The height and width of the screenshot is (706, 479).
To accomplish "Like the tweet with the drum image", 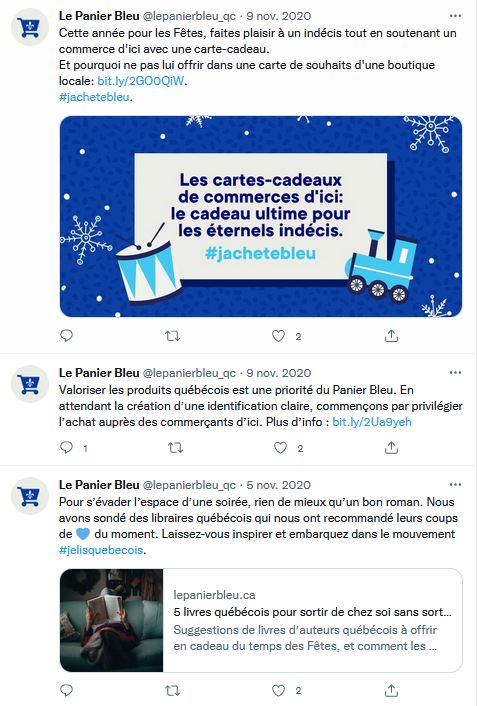I will tap(278, 336).
